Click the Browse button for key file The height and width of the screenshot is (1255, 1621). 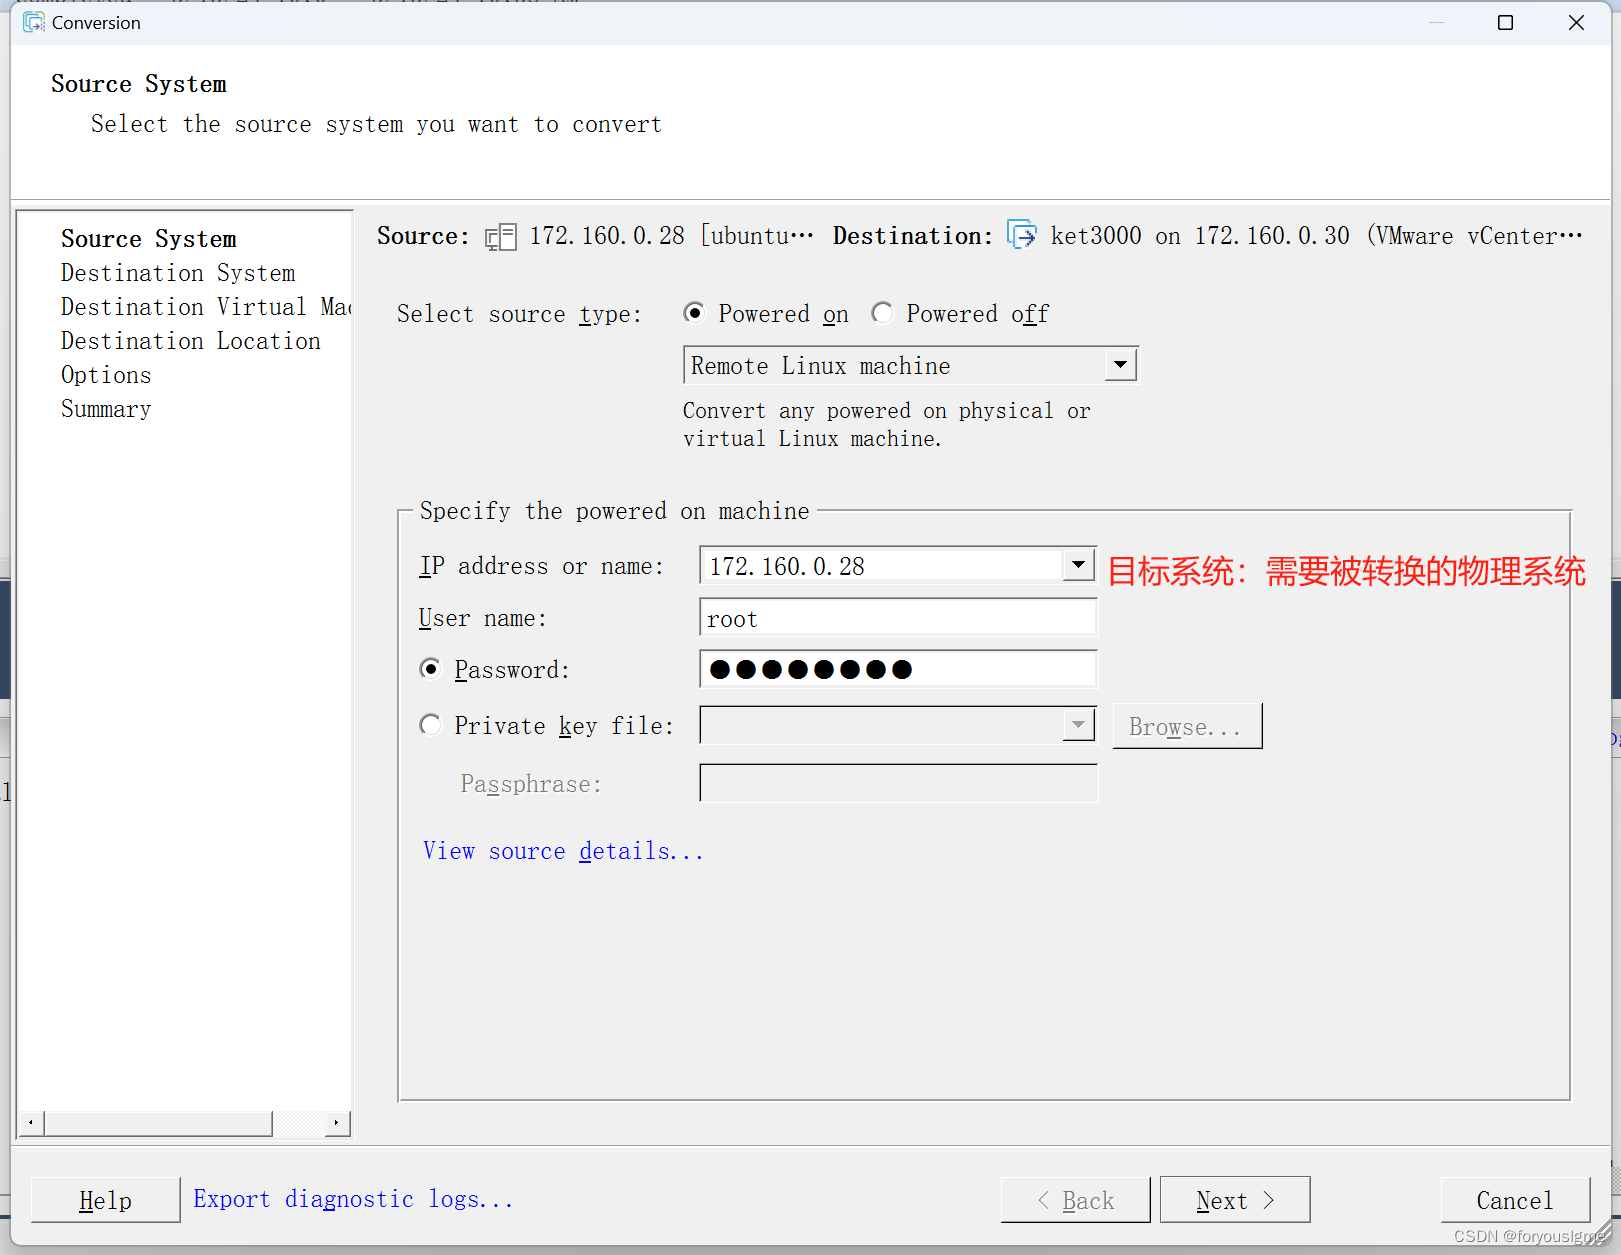pos(1187,726)
